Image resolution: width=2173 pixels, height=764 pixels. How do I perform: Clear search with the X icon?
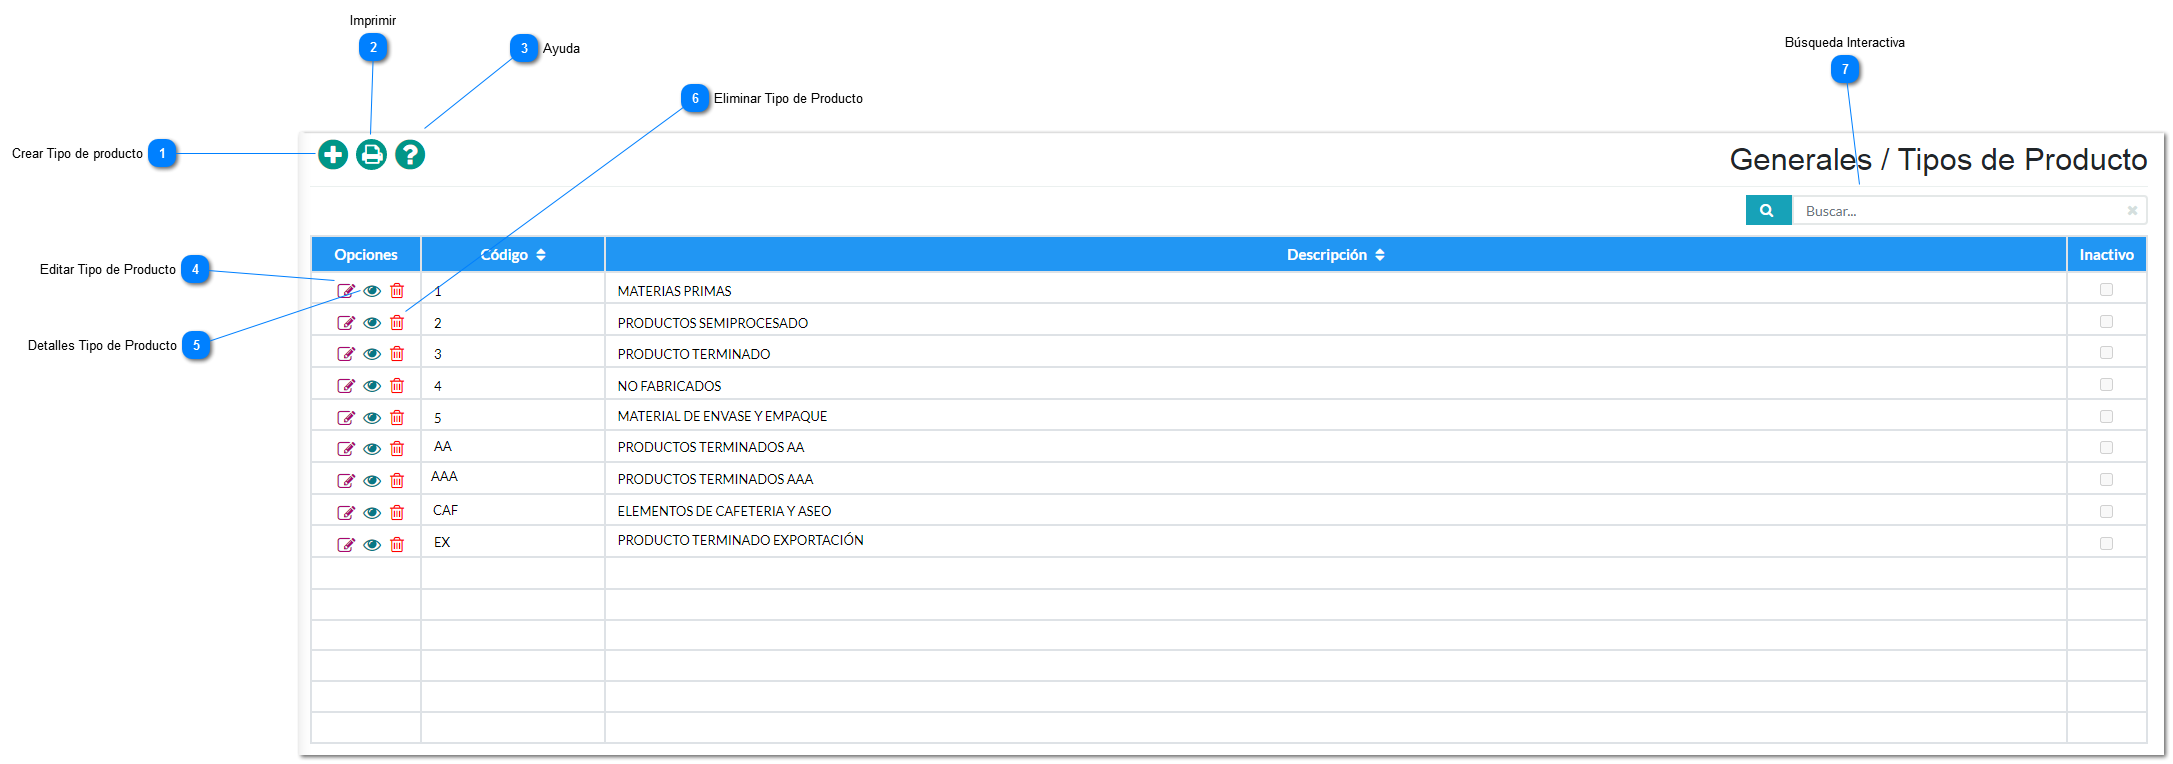coord(2132,211)
